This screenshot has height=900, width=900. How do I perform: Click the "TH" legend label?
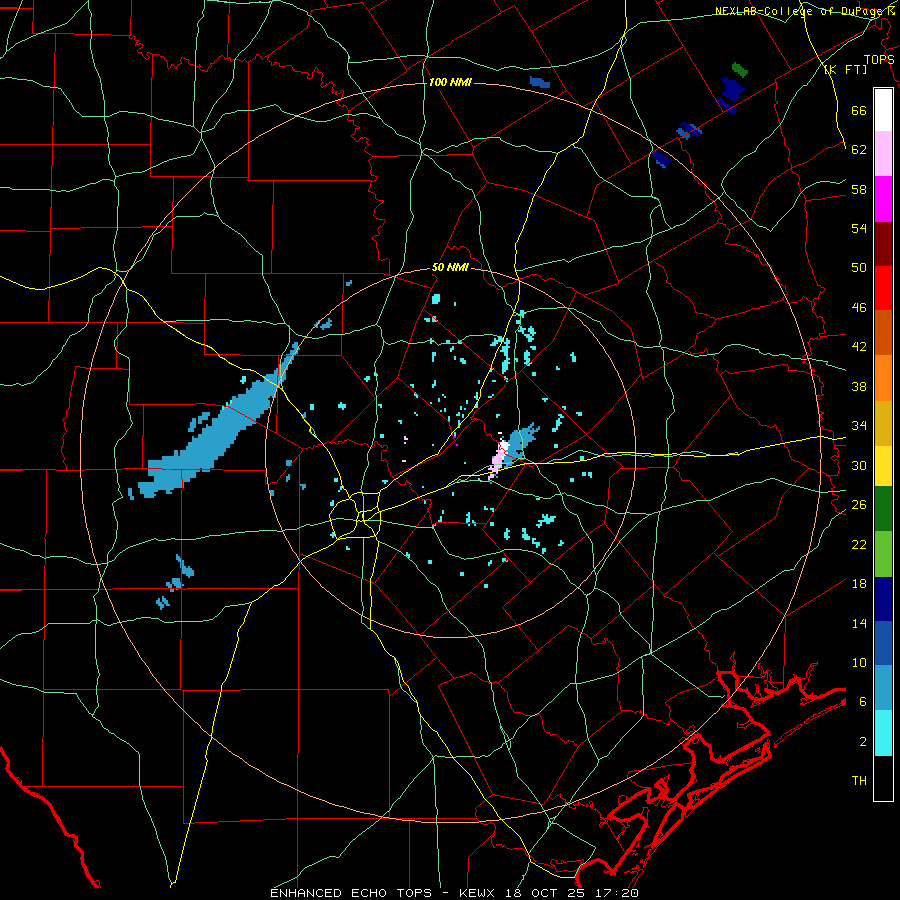click(859, 780)
